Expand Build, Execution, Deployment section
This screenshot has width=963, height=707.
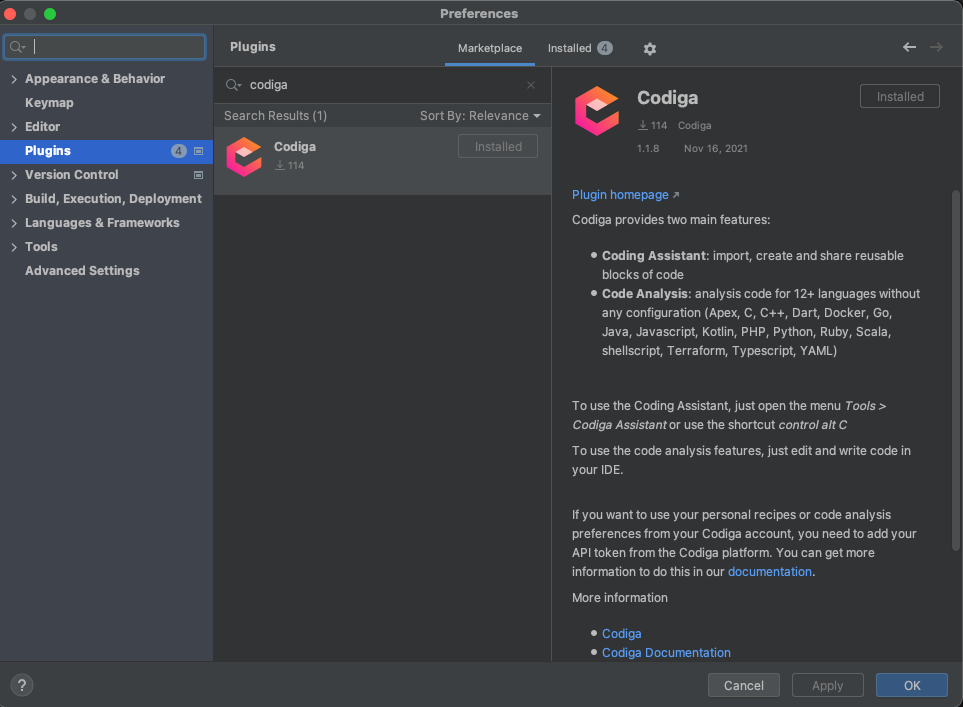[x=14, y=199]
